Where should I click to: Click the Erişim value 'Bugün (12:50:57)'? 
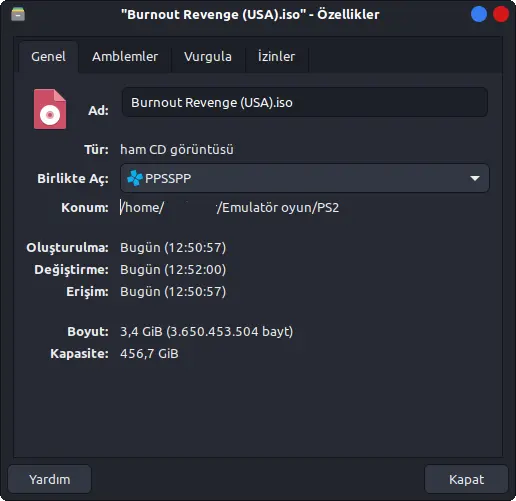(x=173, y=291)
